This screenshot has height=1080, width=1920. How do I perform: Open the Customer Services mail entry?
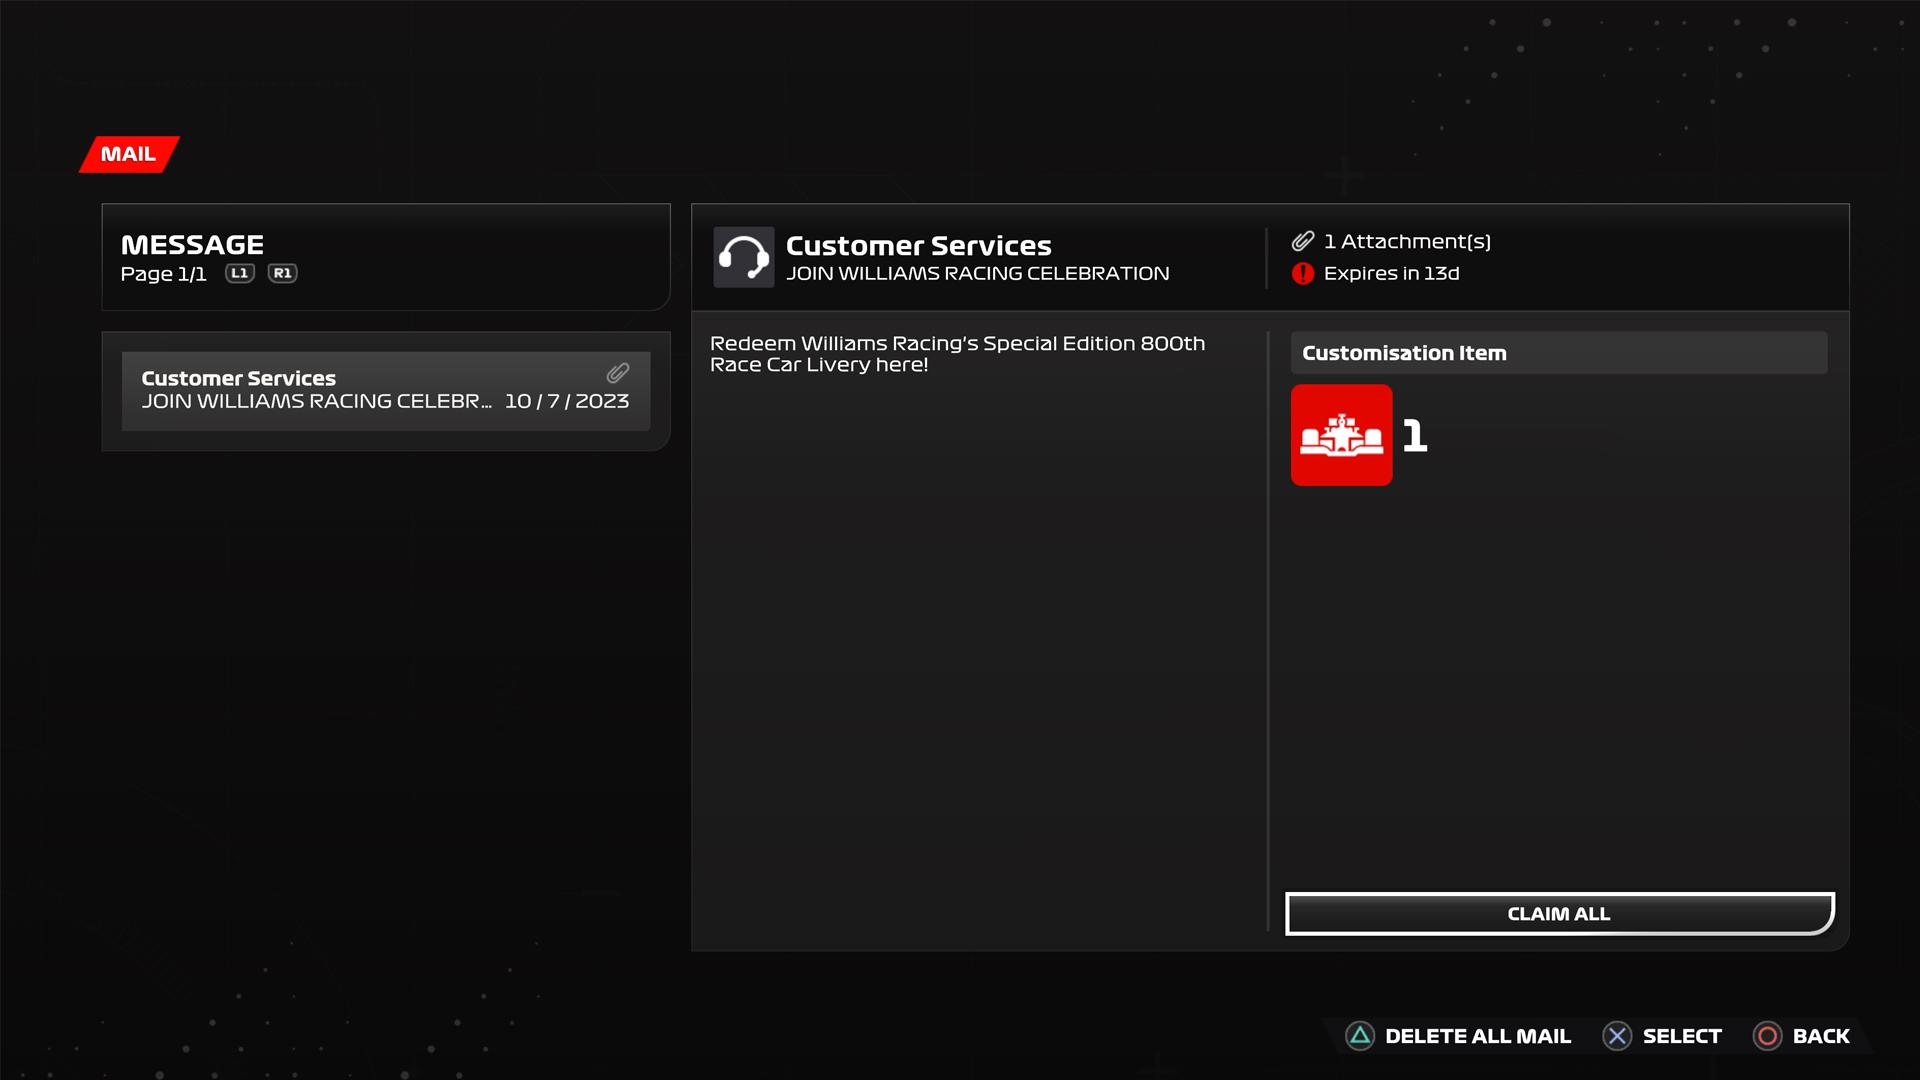385,391
